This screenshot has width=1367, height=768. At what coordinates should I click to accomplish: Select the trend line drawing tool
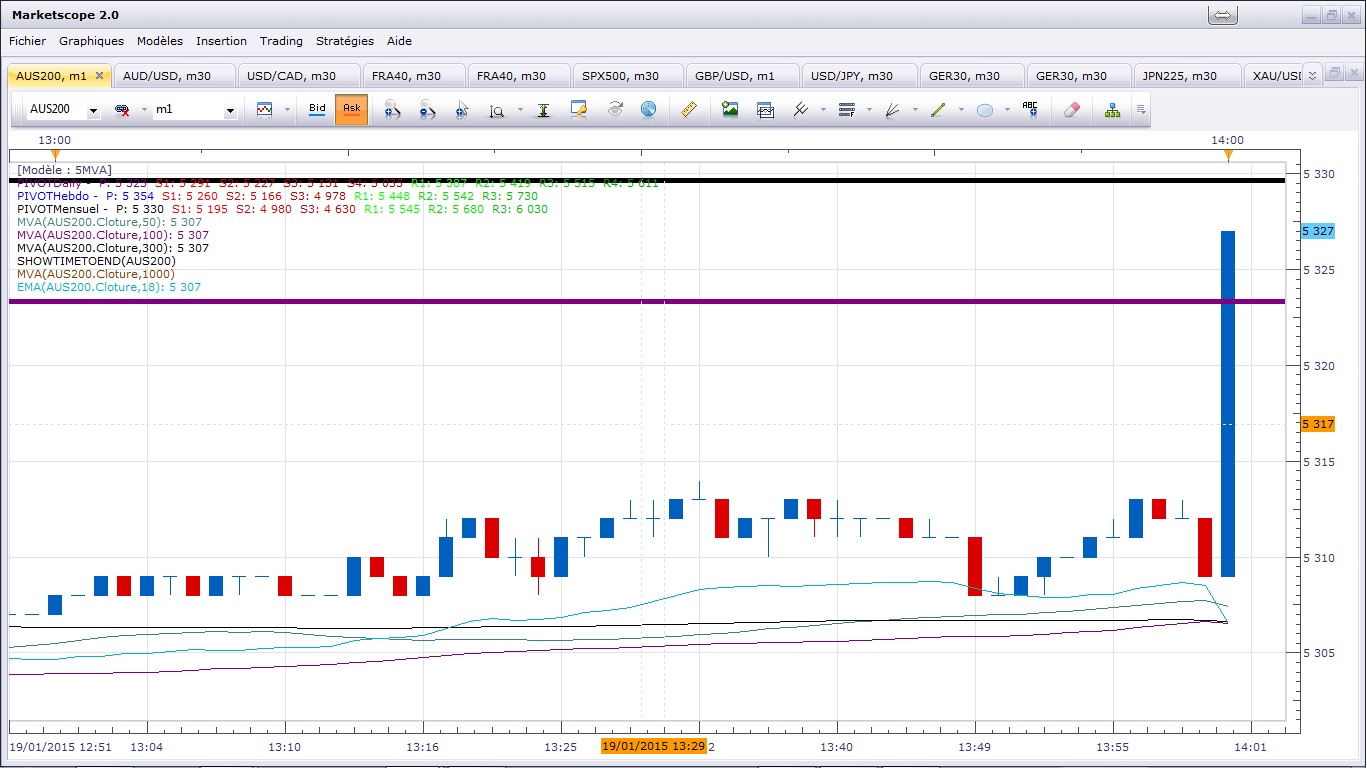(x=938, y=110)
